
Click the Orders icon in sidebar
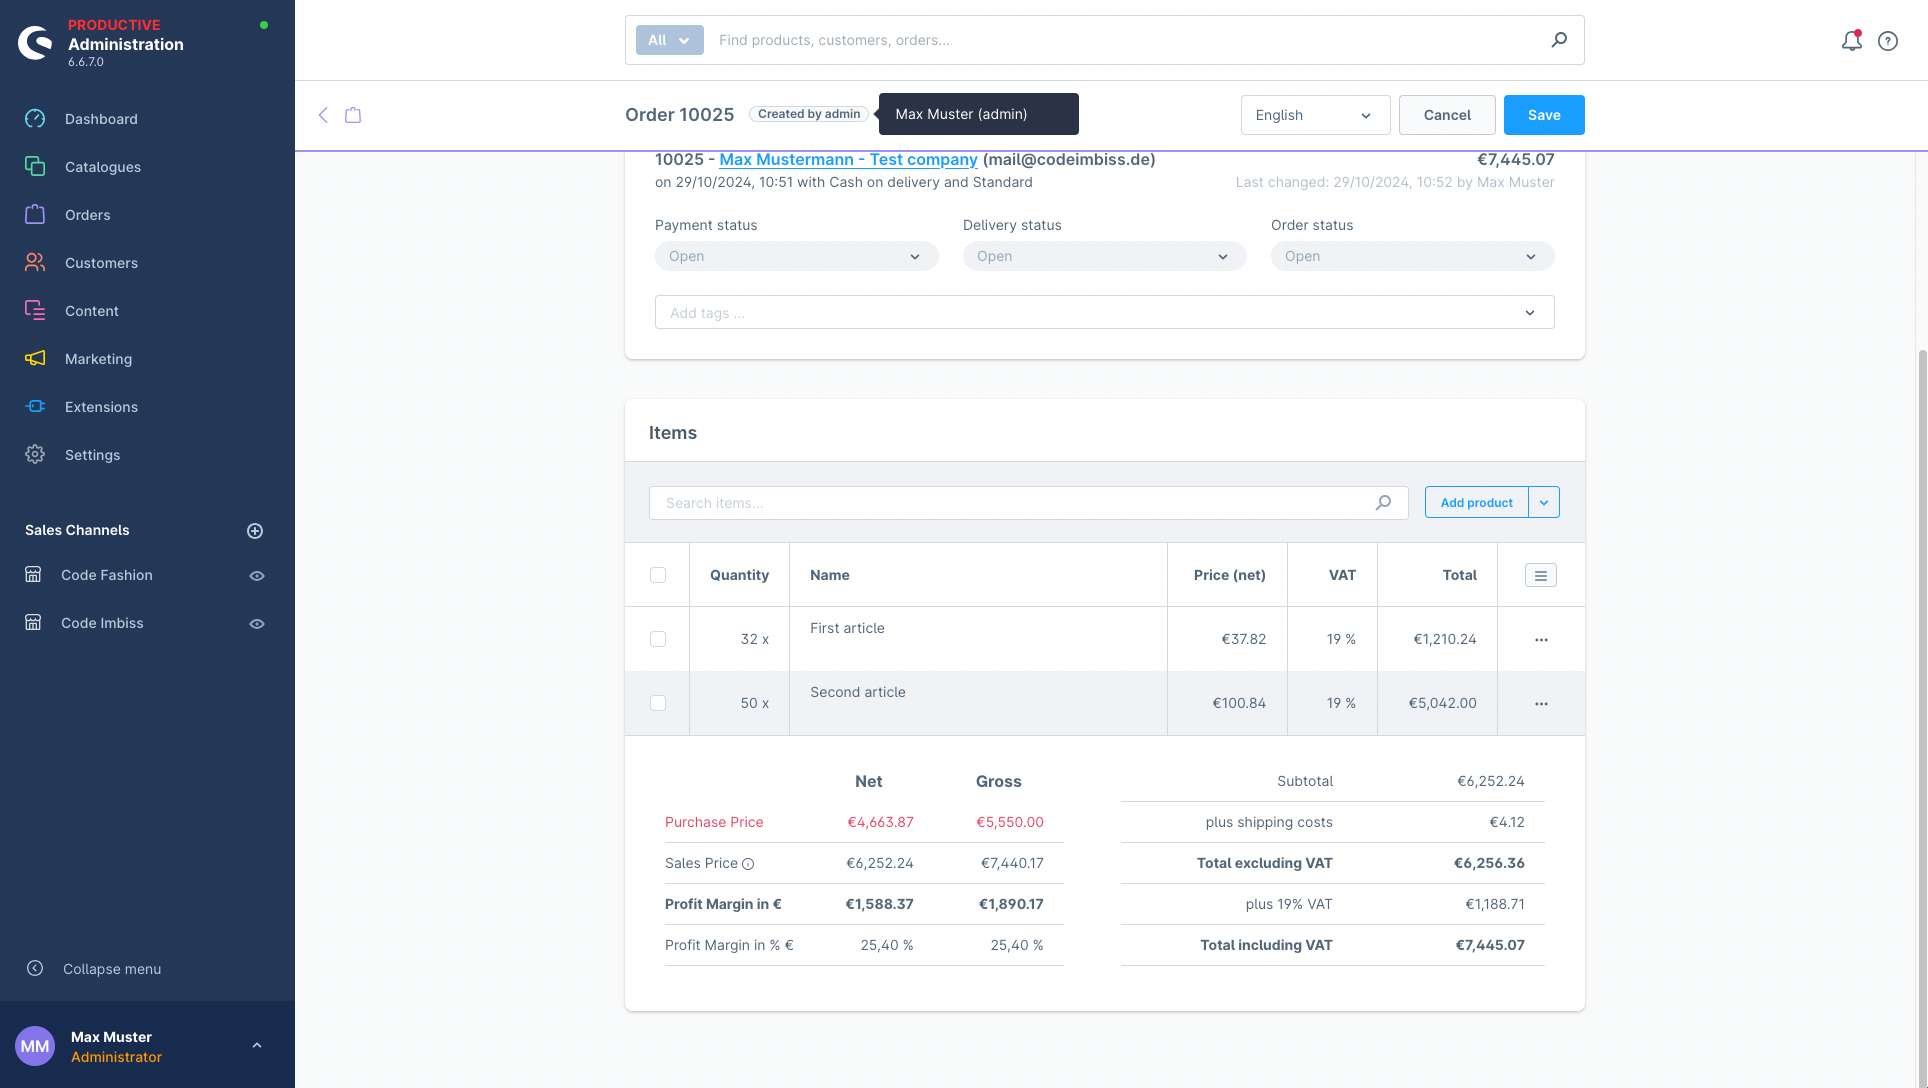click(x=34, y=214)
